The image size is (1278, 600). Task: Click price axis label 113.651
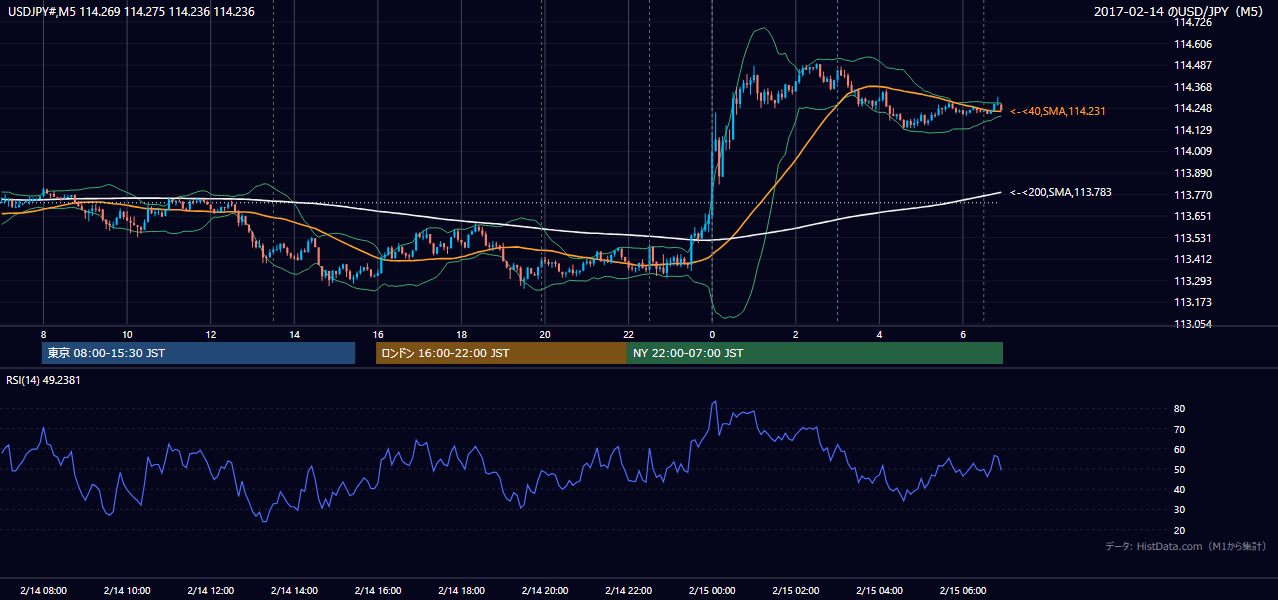click(x=1192, y=216)
